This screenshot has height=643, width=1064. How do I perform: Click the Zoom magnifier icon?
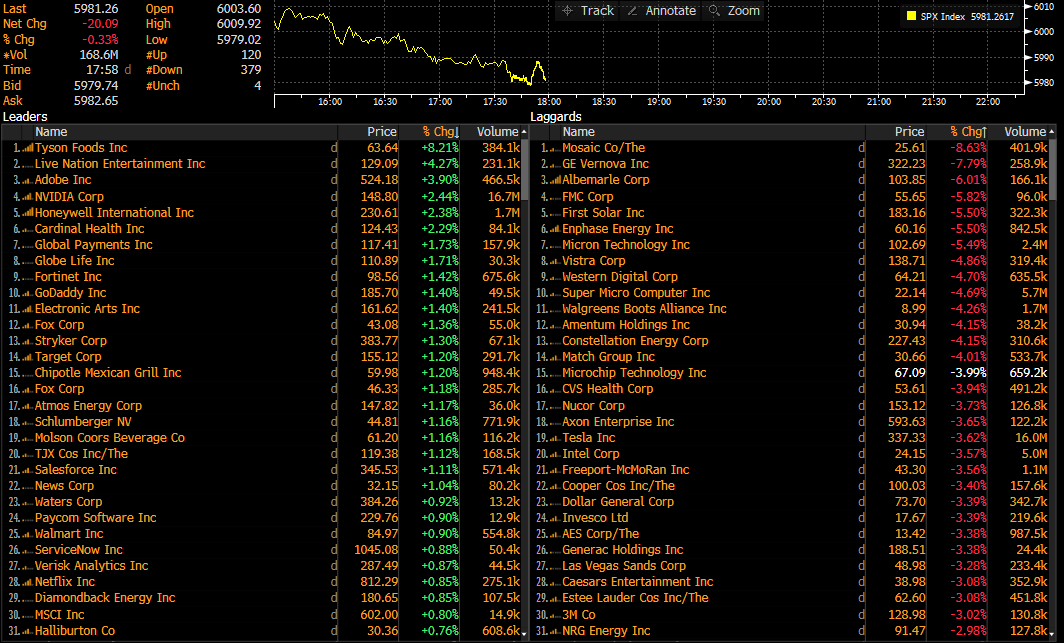tap(714, 11)
